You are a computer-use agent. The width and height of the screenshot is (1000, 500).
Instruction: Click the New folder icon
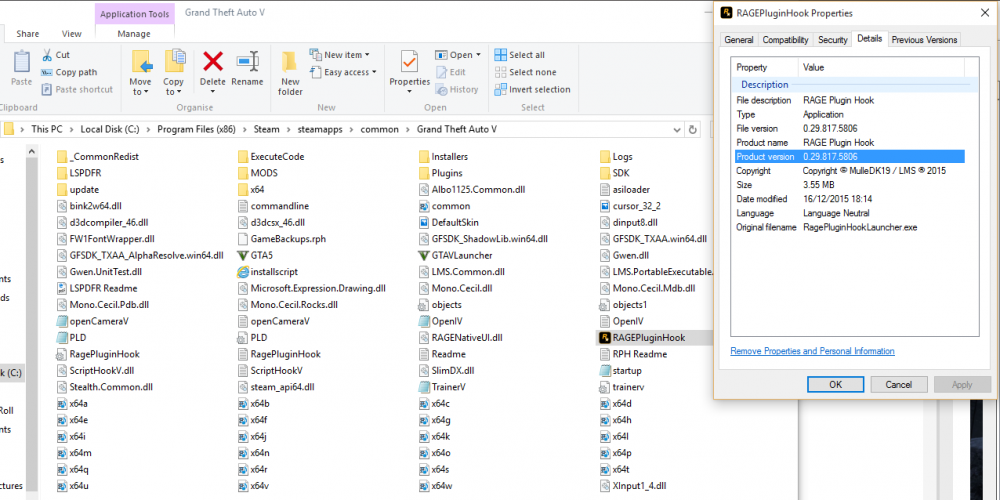[290, 62]
